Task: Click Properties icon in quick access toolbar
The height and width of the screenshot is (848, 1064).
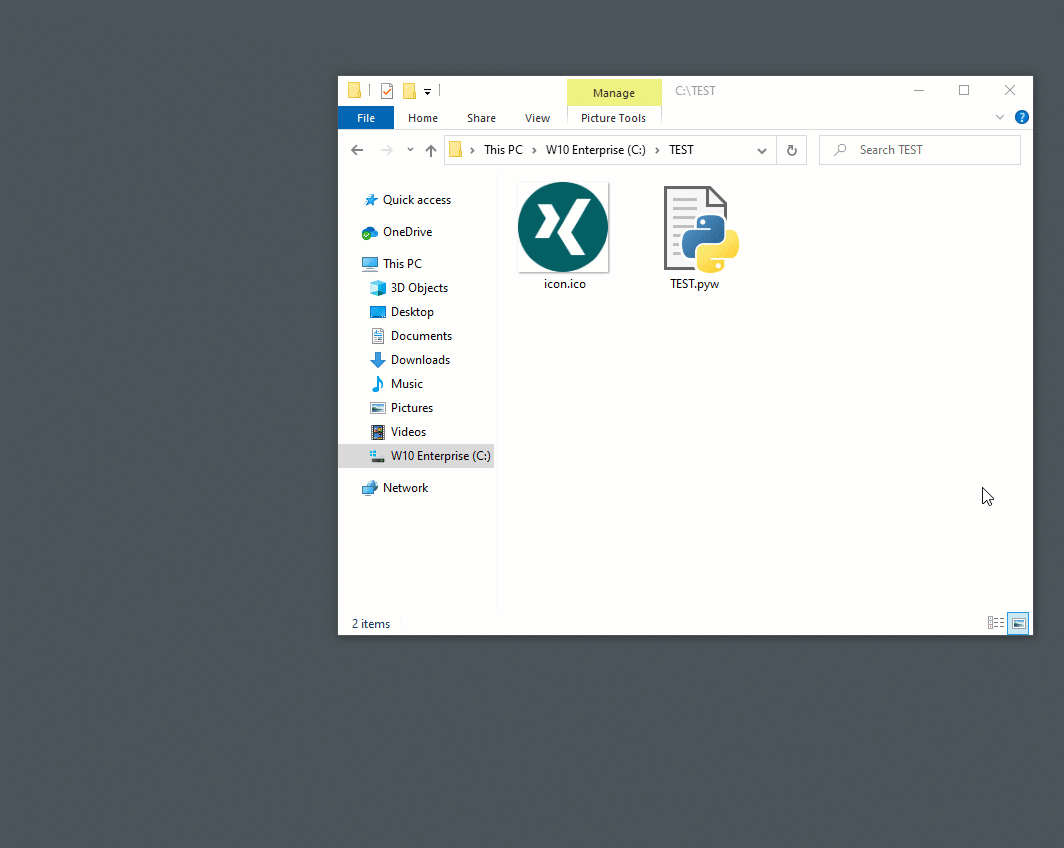Action: [387, 91]
